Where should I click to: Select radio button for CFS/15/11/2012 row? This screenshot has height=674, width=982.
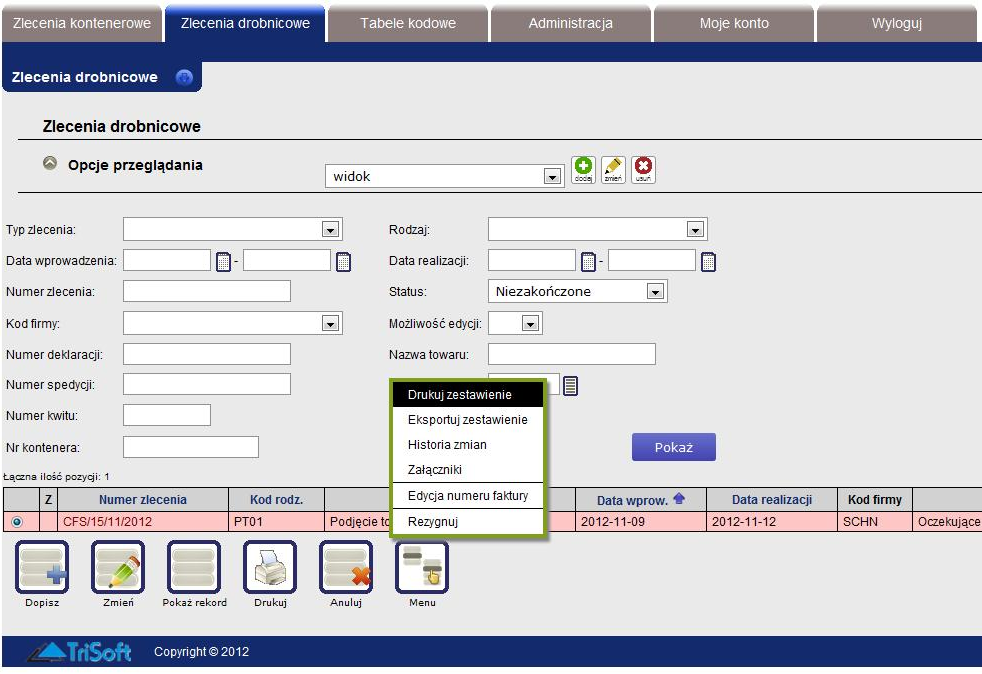17,522
